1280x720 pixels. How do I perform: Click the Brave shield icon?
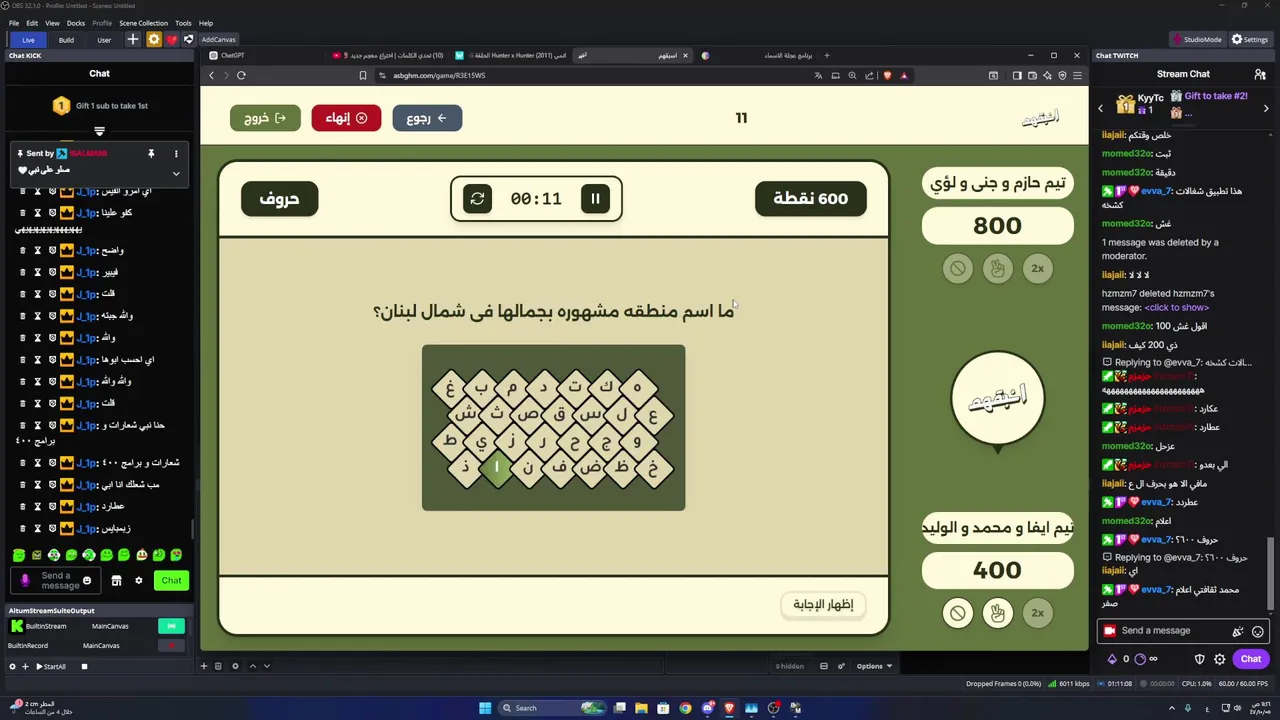(x=886, y=75)
